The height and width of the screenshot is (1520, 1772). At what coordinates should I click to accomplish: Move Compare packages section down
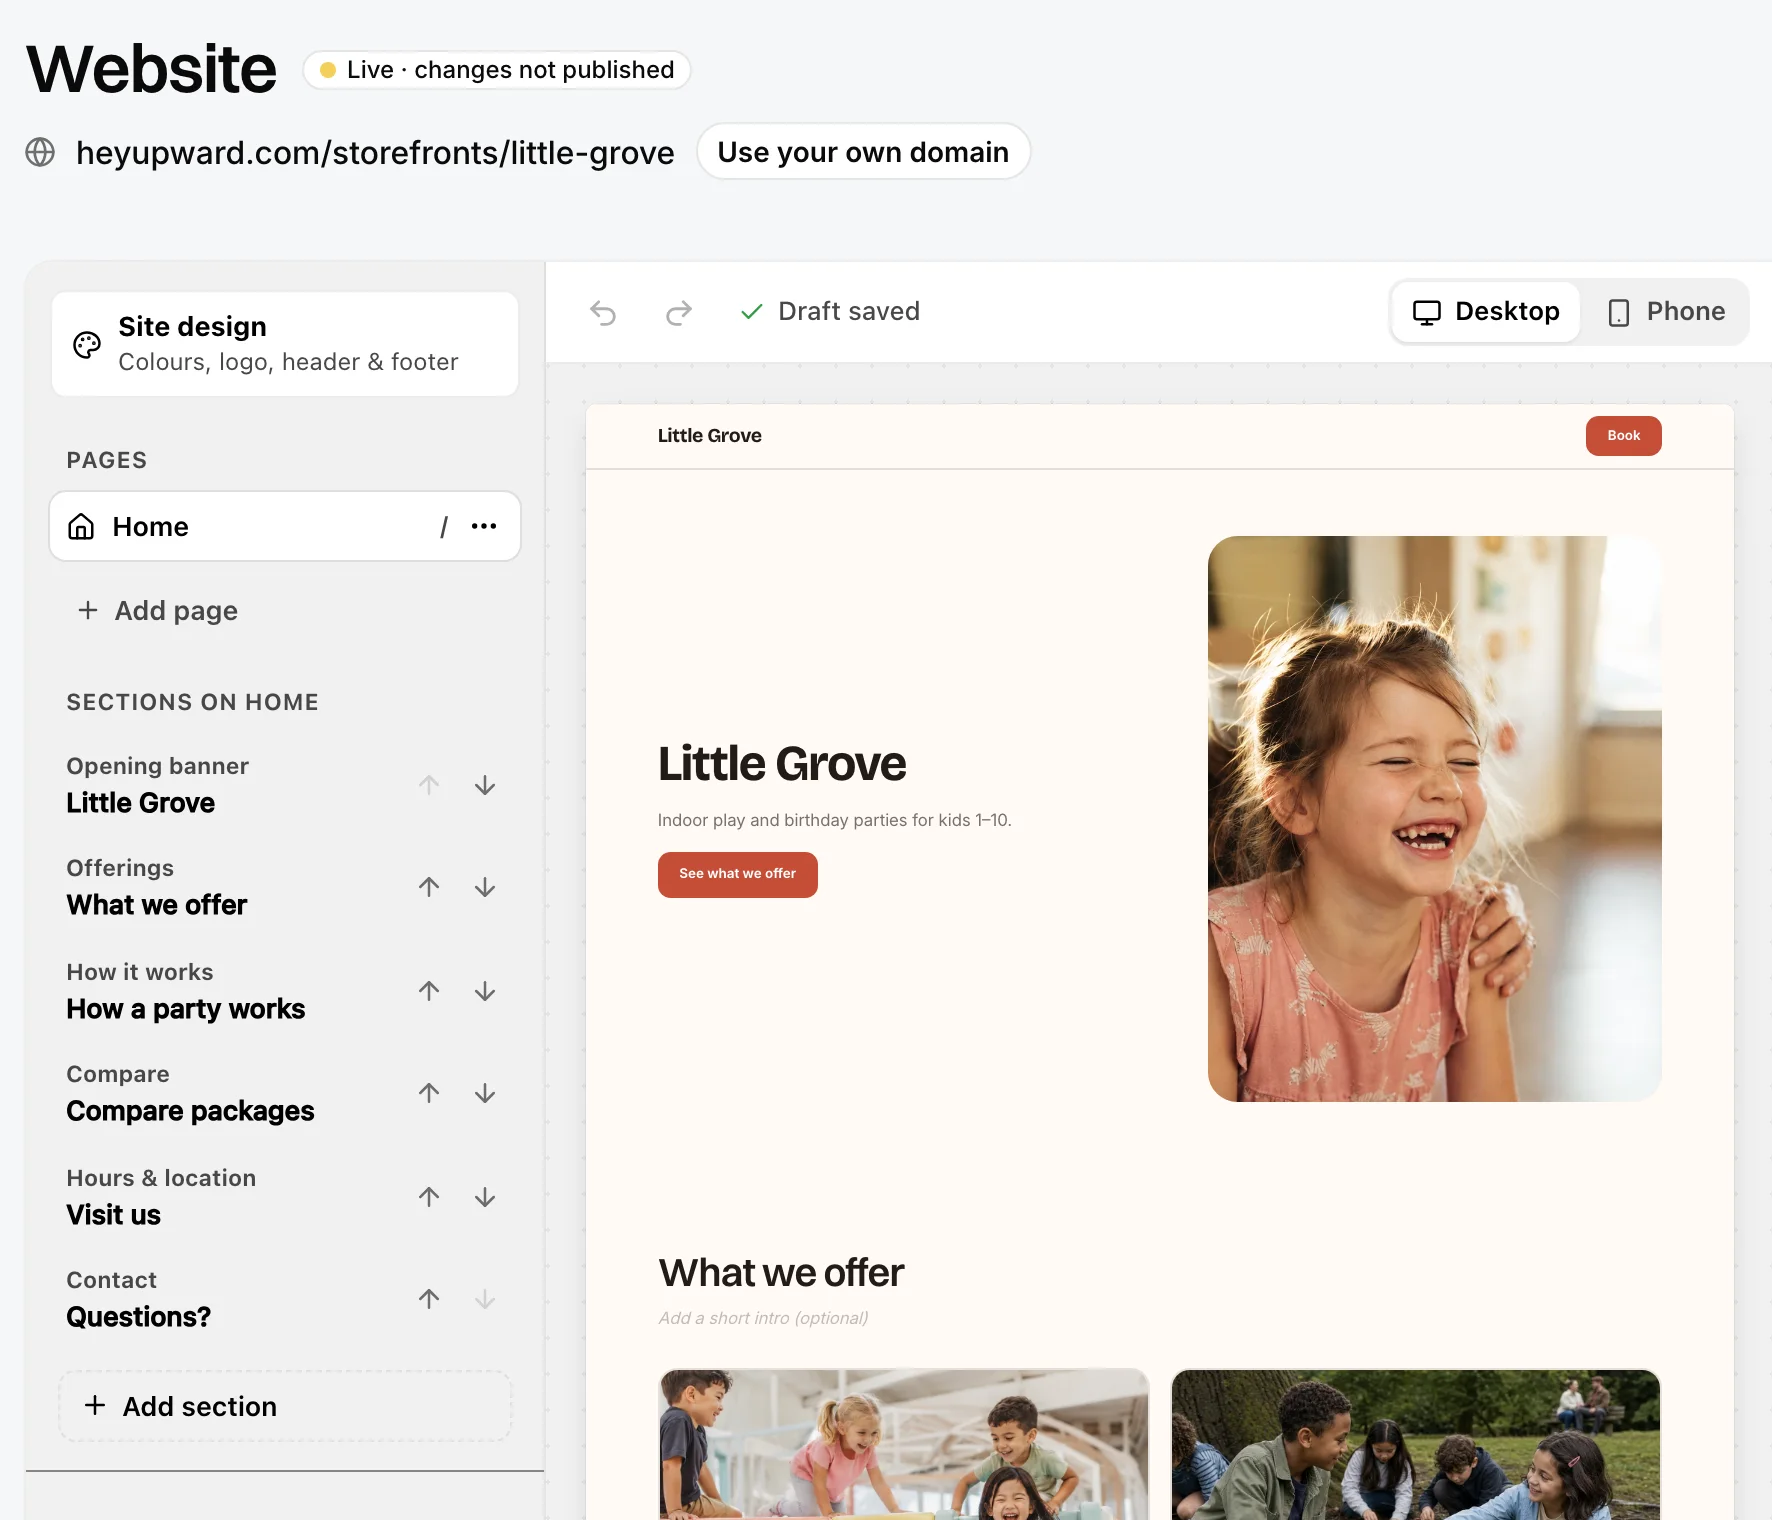pos(485,1093)
